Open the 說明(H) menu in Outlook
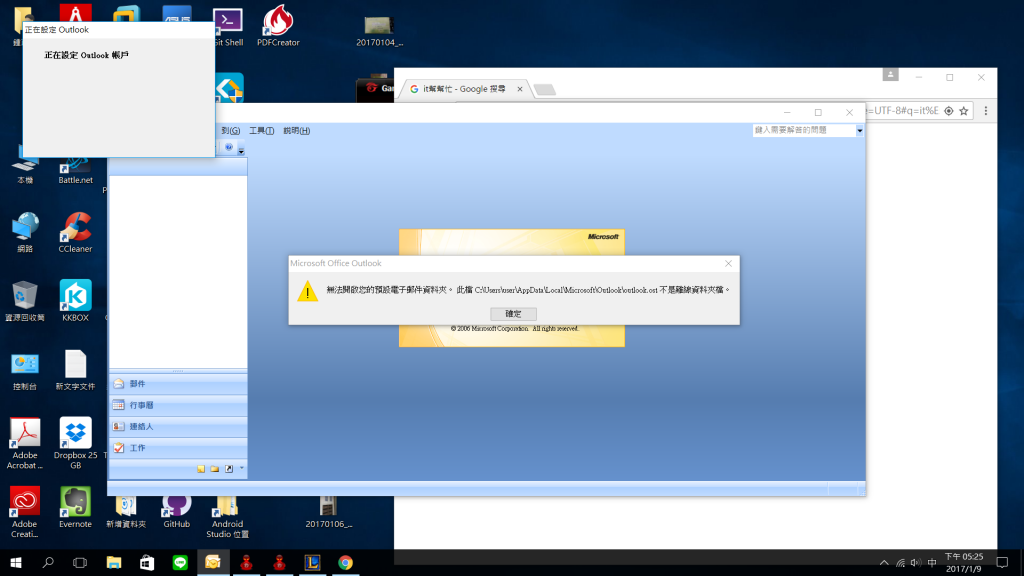Image resolution: width=1024 pixels, height=576 pixels. click(x=296, y=131)
